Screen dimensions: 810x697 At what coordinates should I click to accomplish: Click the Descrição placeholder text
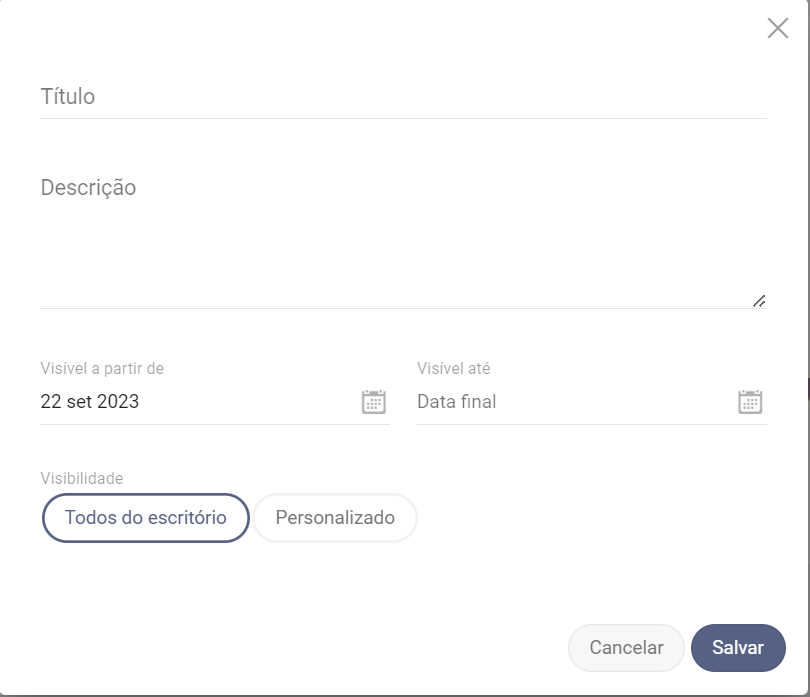[88, 188]
